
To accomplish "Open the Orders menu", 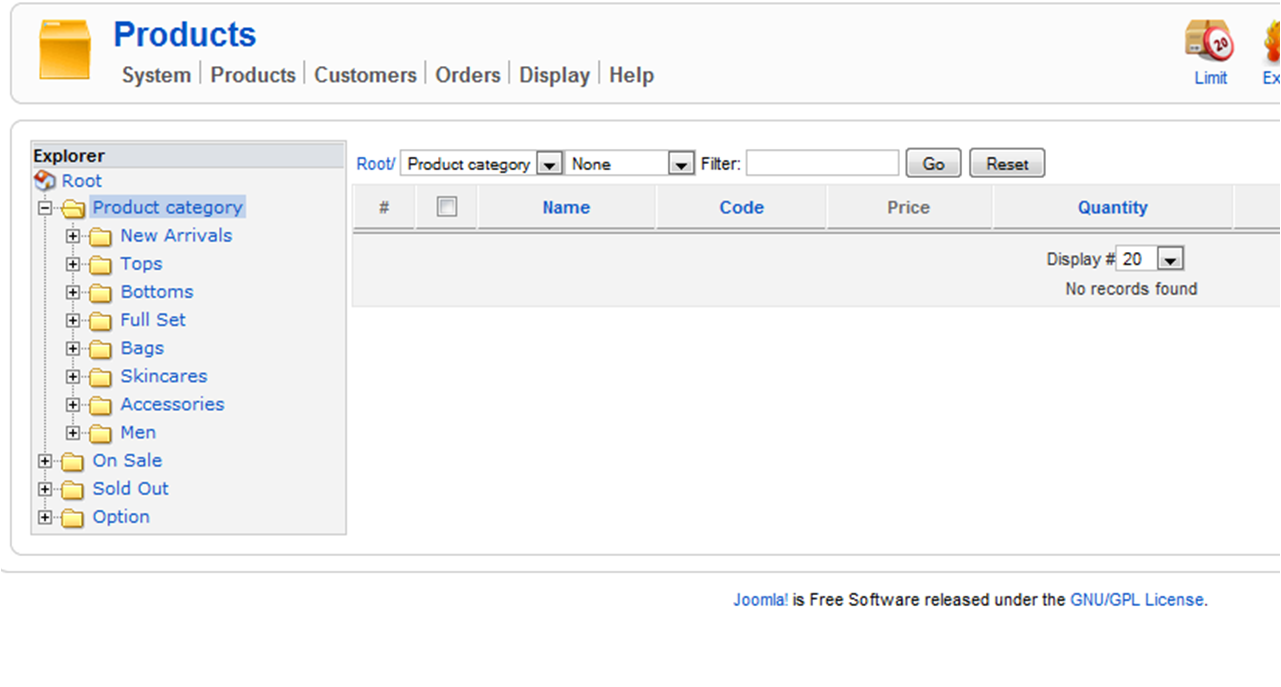I will click(468, 75).
